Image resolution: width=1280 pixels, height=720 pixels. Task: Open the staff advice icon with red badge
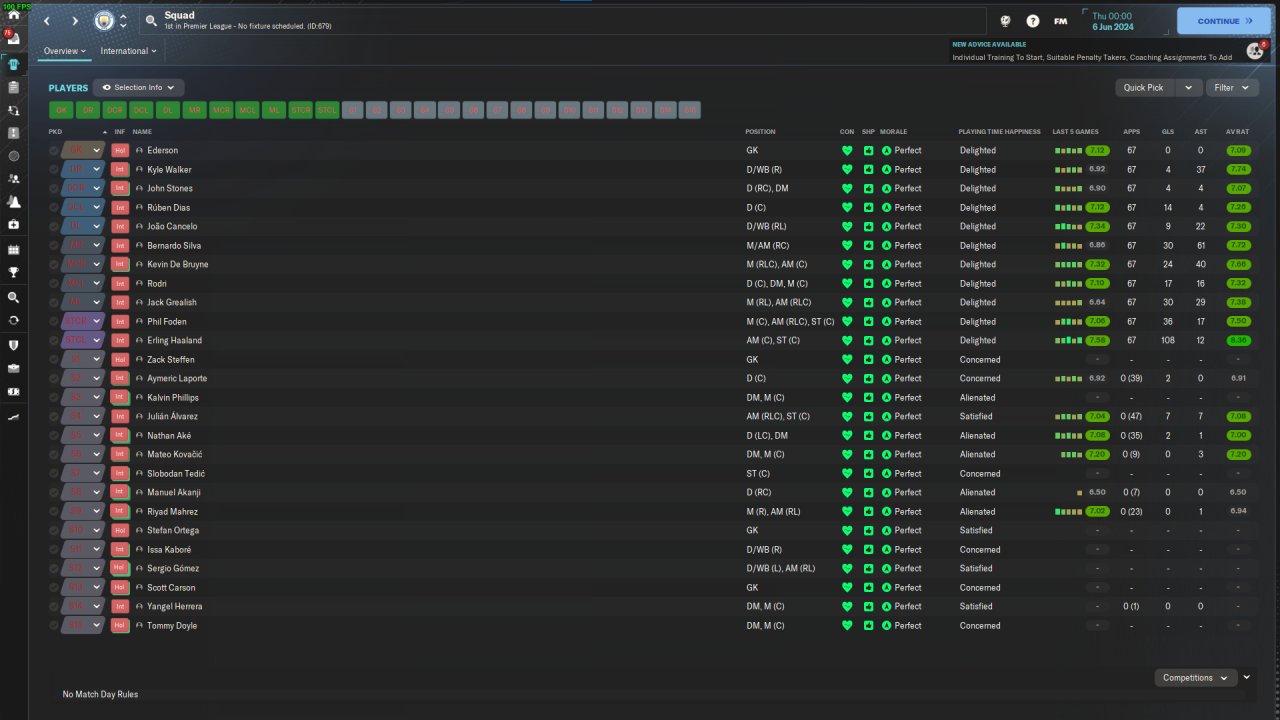pos(1255,51)
